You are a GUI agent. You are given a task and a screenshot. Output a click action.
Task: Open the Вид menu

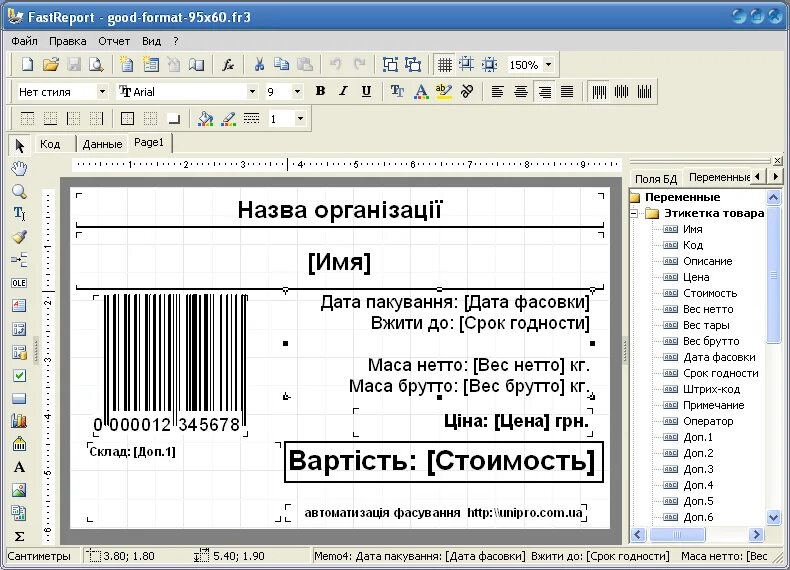tap(151, 41)
